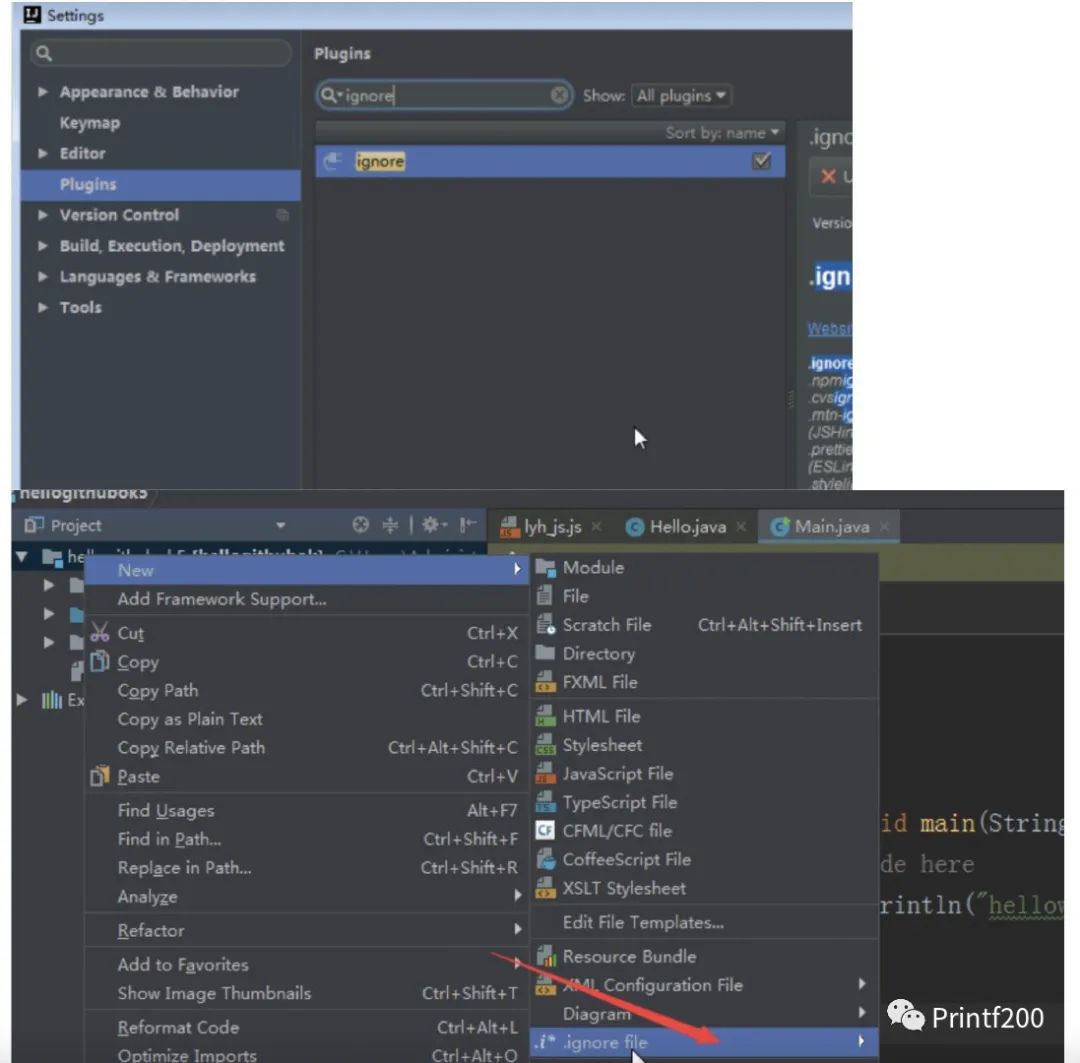Expand the Tools settings node
This screenshot has width=1080, height=1063.
coord(43,307)
